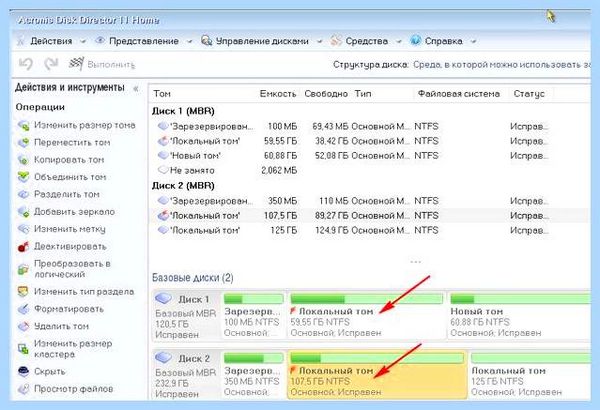Click the Представление eye icon
The width and height of the screenshot is (600, 410).
[100, 40]
